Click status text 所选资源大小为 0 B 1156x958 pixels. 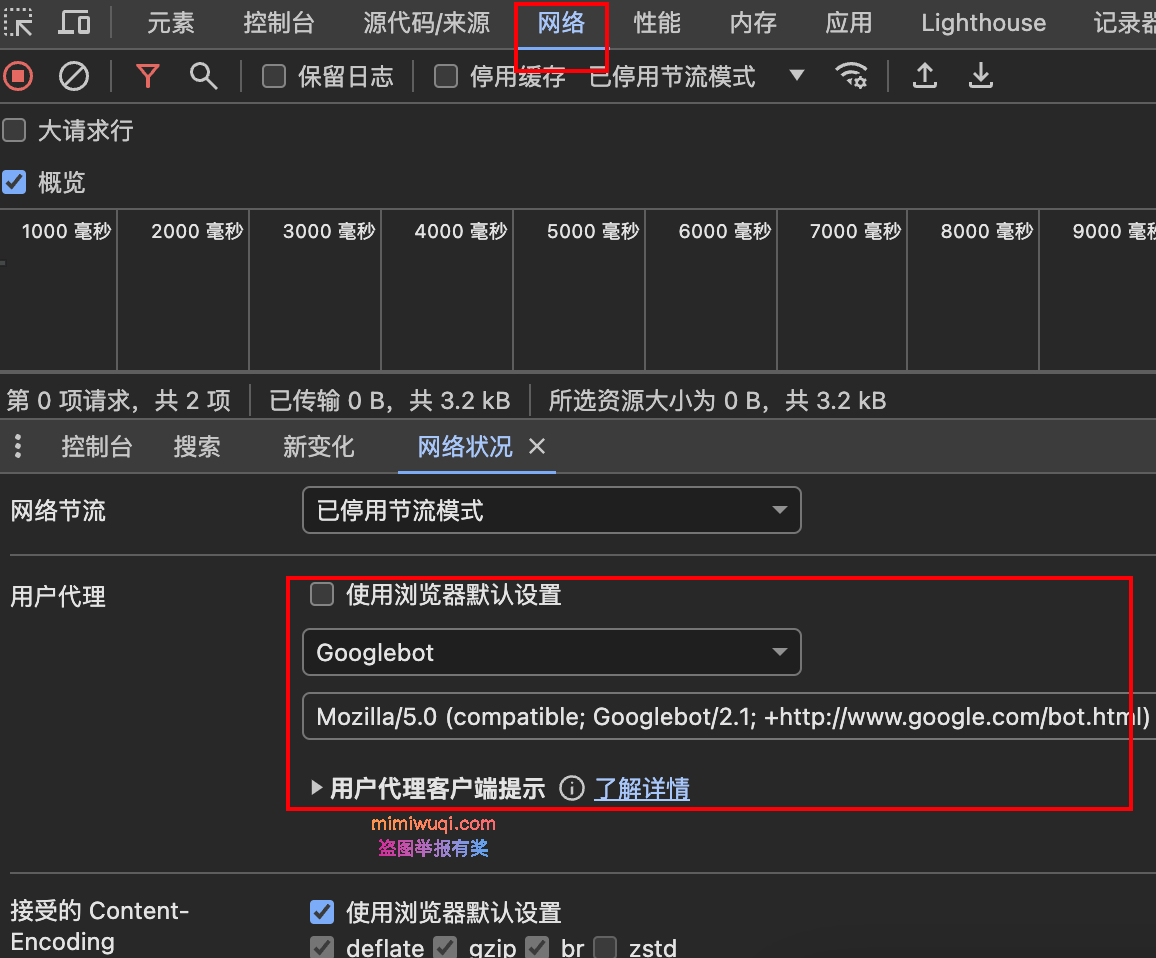pos(655,400)
